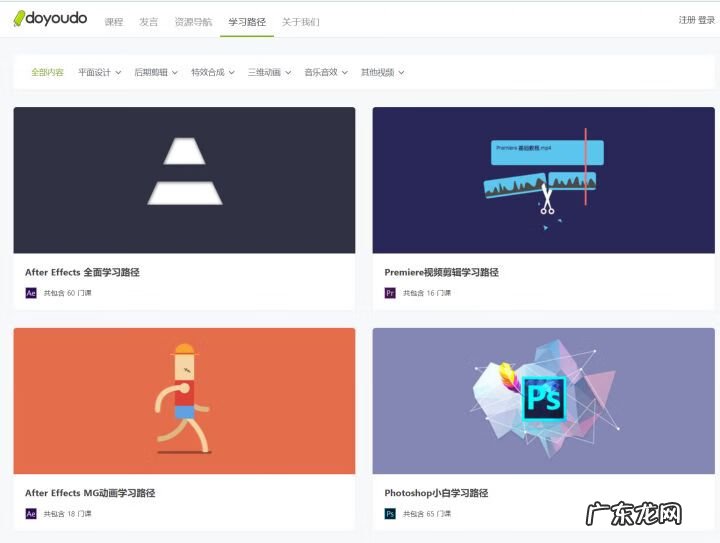Open the Photoshop Ps logo thumbnail

[x=544, y=401]
